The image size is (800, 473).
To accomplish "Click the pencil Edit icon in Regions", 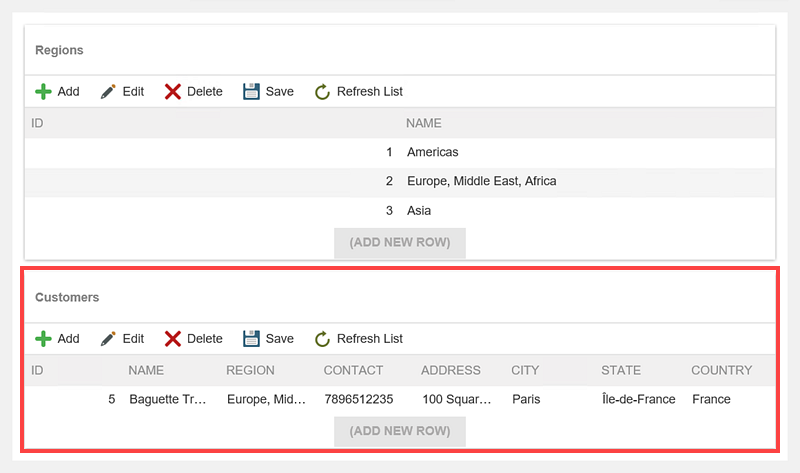I will tap(108, 92).
